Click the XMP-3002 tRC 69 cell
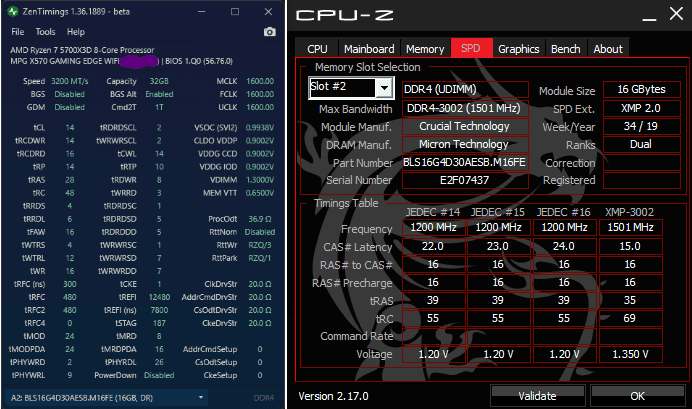This screenshot has width=692, height=409. (631, 318)
